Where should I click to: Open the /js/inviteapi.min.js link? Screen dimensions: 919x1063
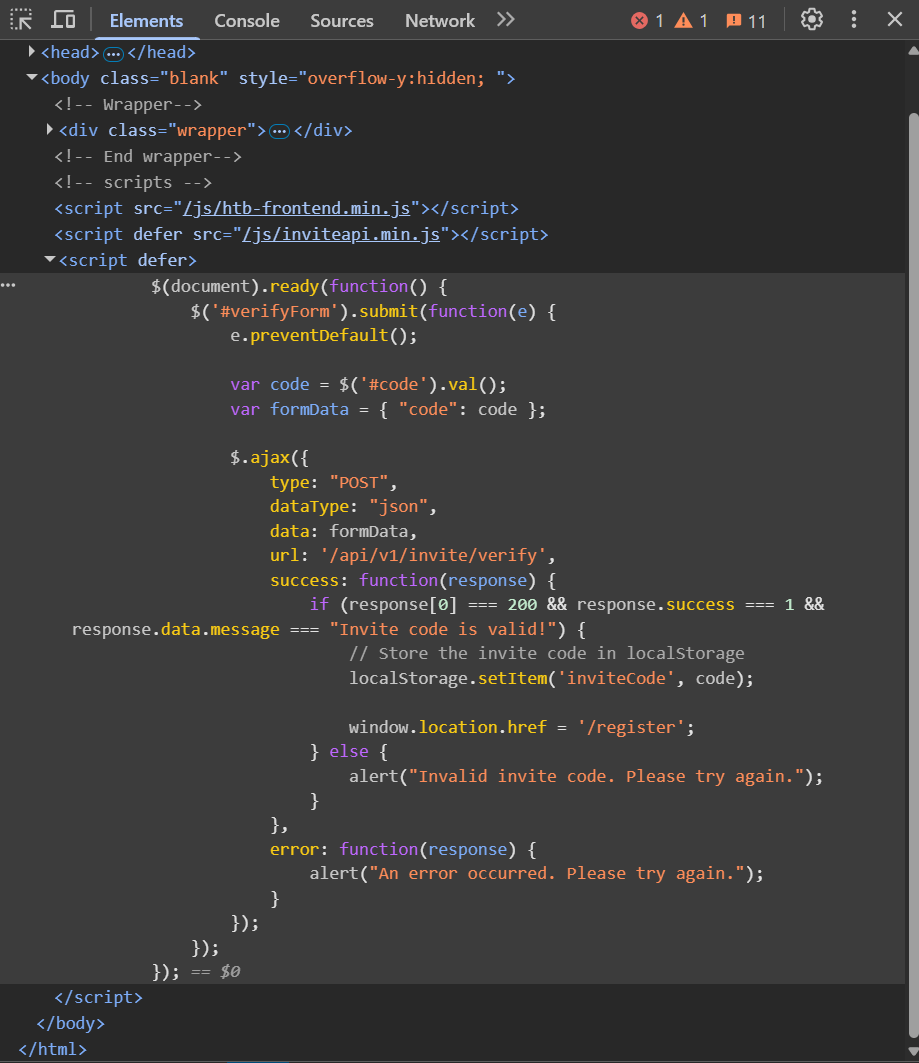[341, 235]
